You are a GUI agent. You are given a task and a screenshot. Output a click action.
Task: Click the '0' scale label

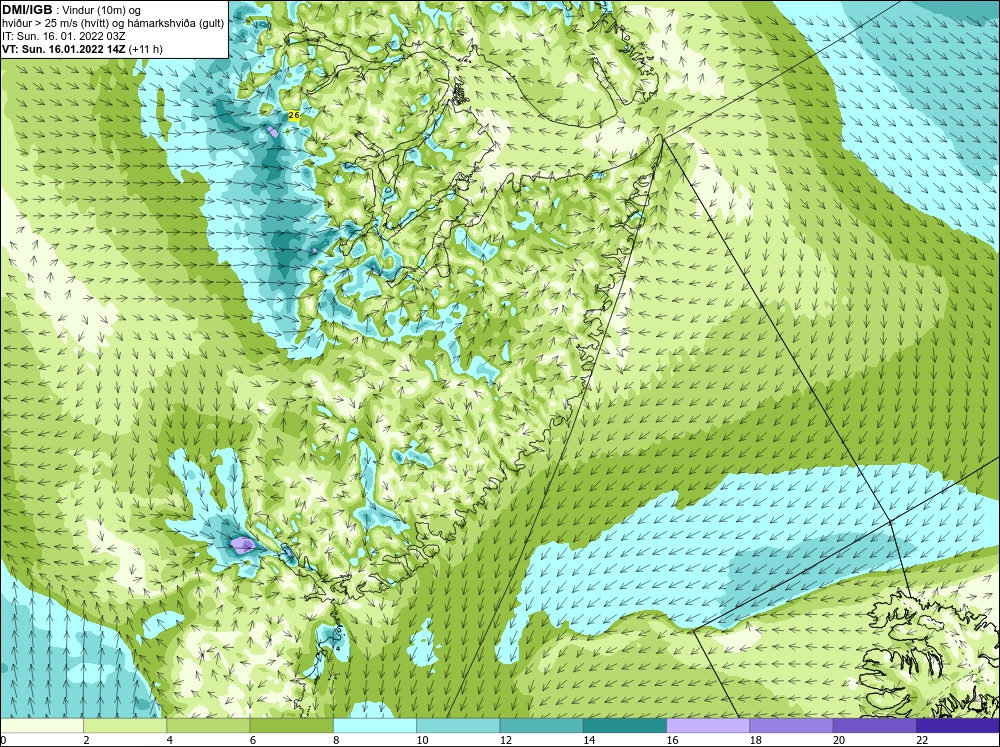point(3,740)
